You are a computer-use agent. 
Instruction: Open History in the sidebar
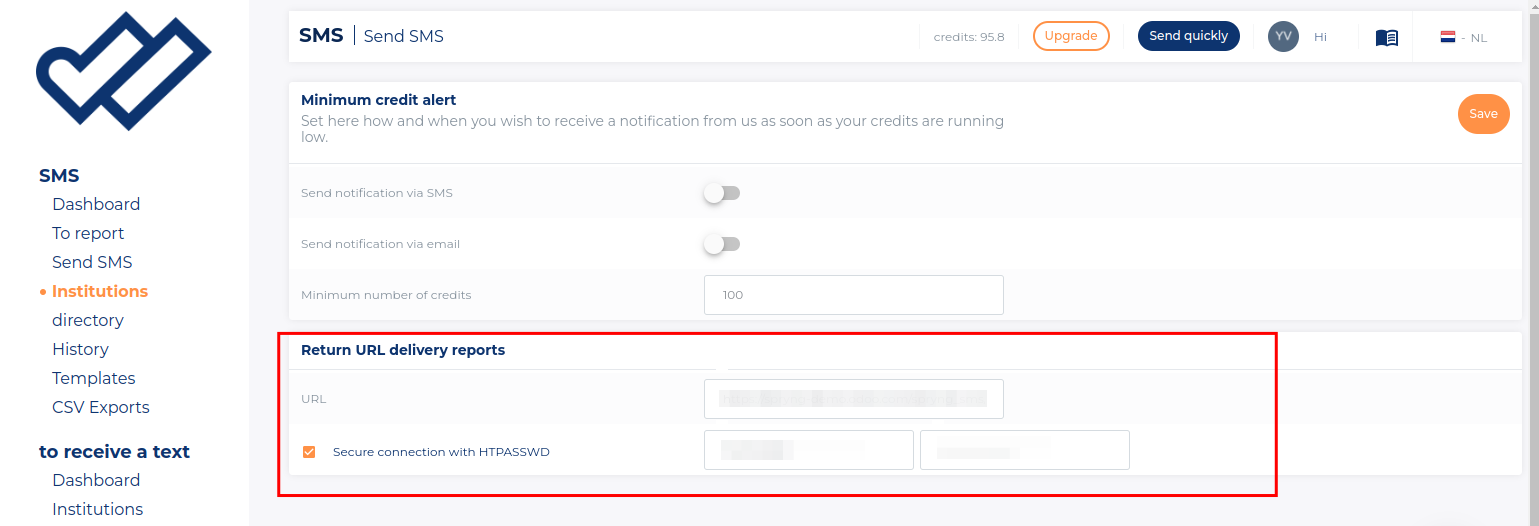[80, 349]
